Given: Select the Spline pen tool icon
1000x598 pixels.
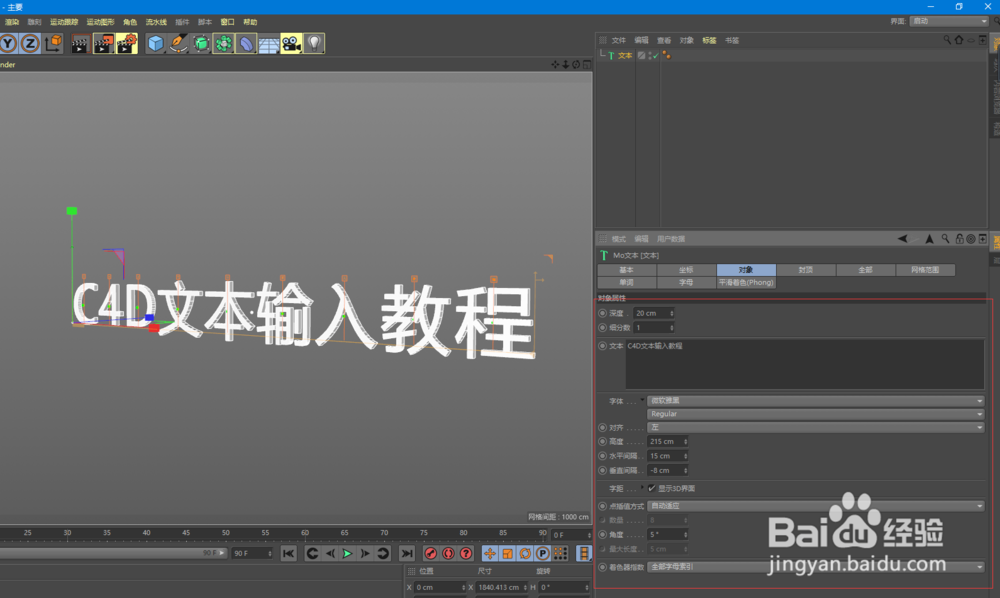Looking at the screenshot, I should [x=180, y=43].
